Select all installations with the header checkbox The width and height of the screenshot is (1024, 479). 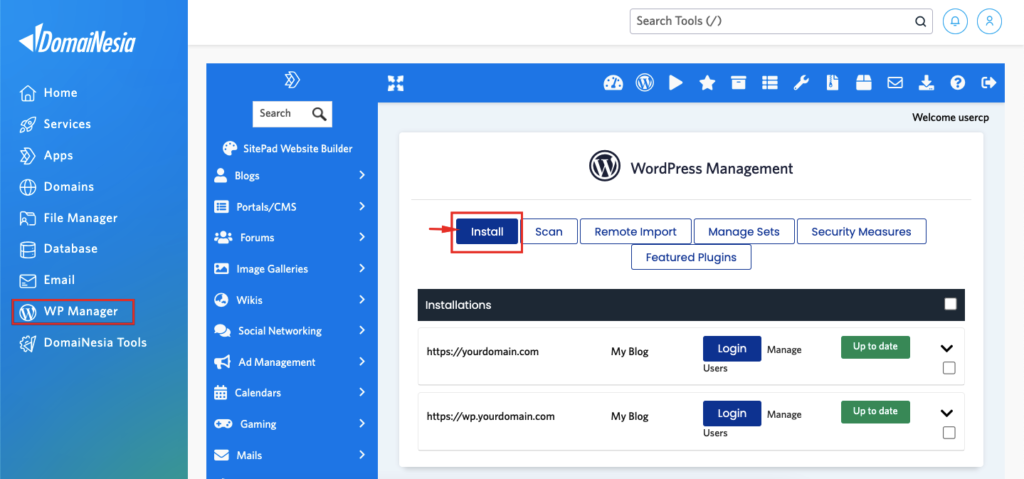(x=950, y=304)
